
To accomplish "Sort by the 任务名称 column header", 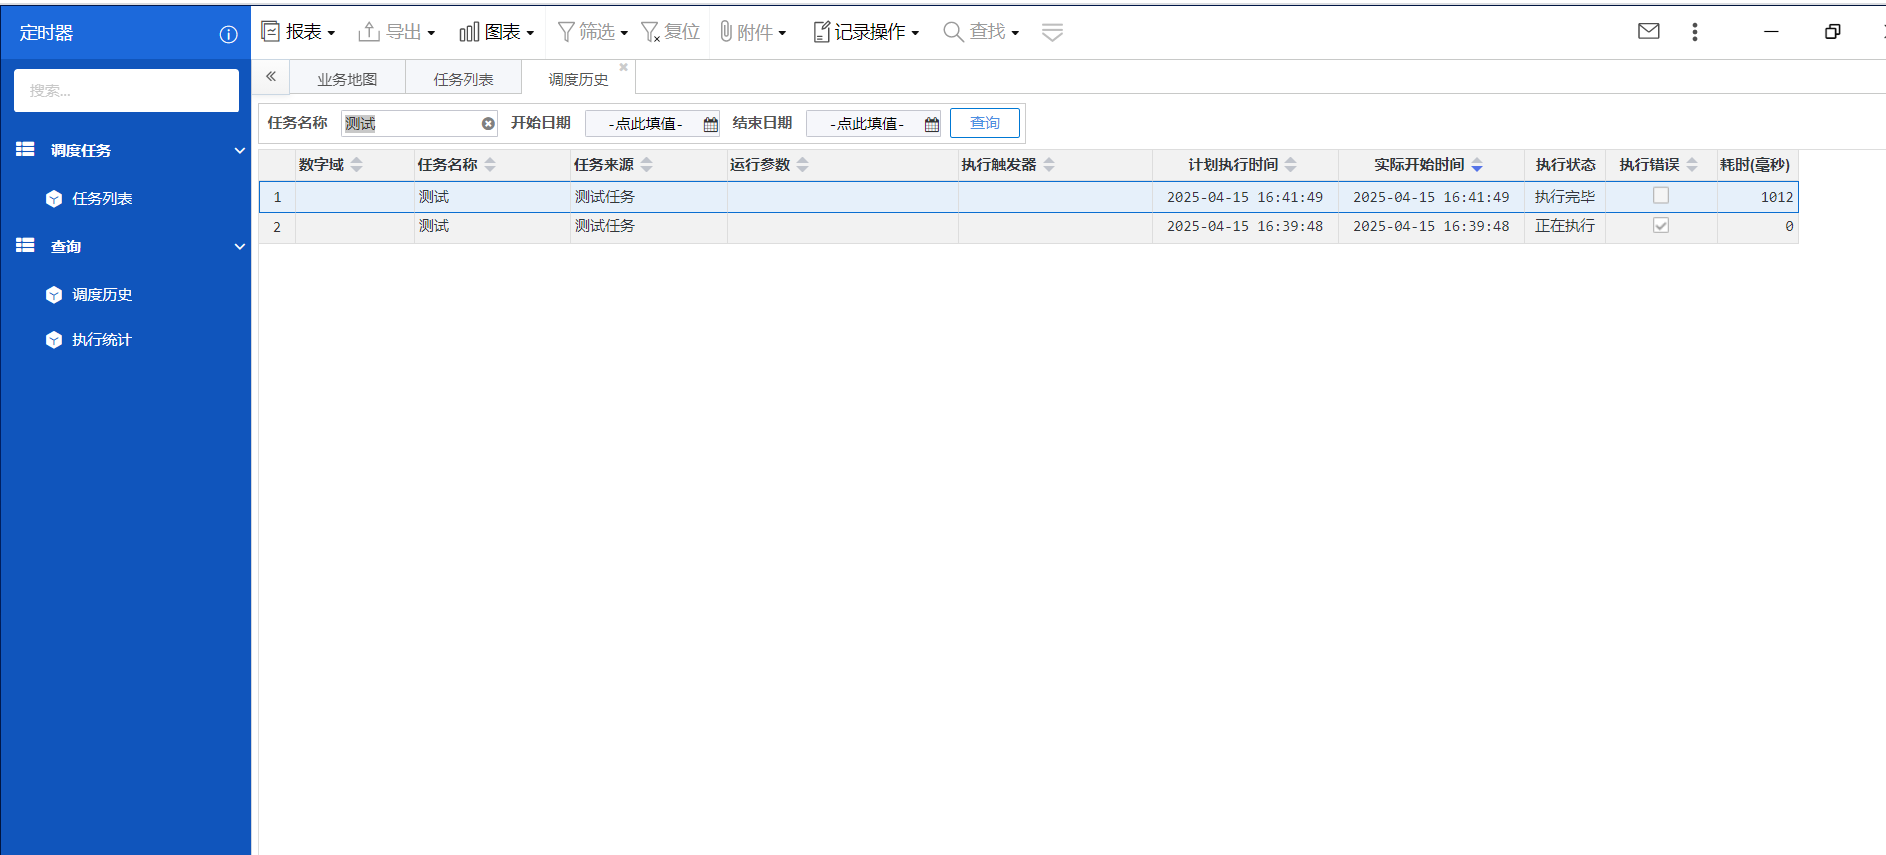I will click(x=489, y=164).
